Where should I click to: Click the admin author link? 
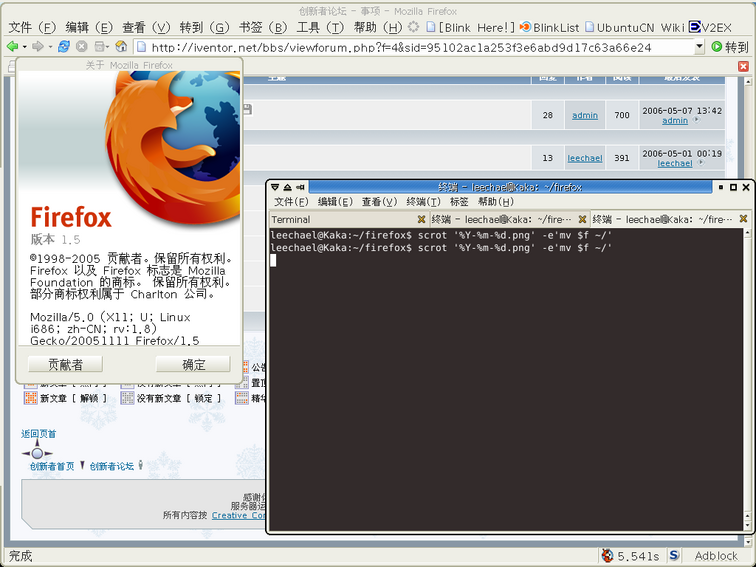585,115
